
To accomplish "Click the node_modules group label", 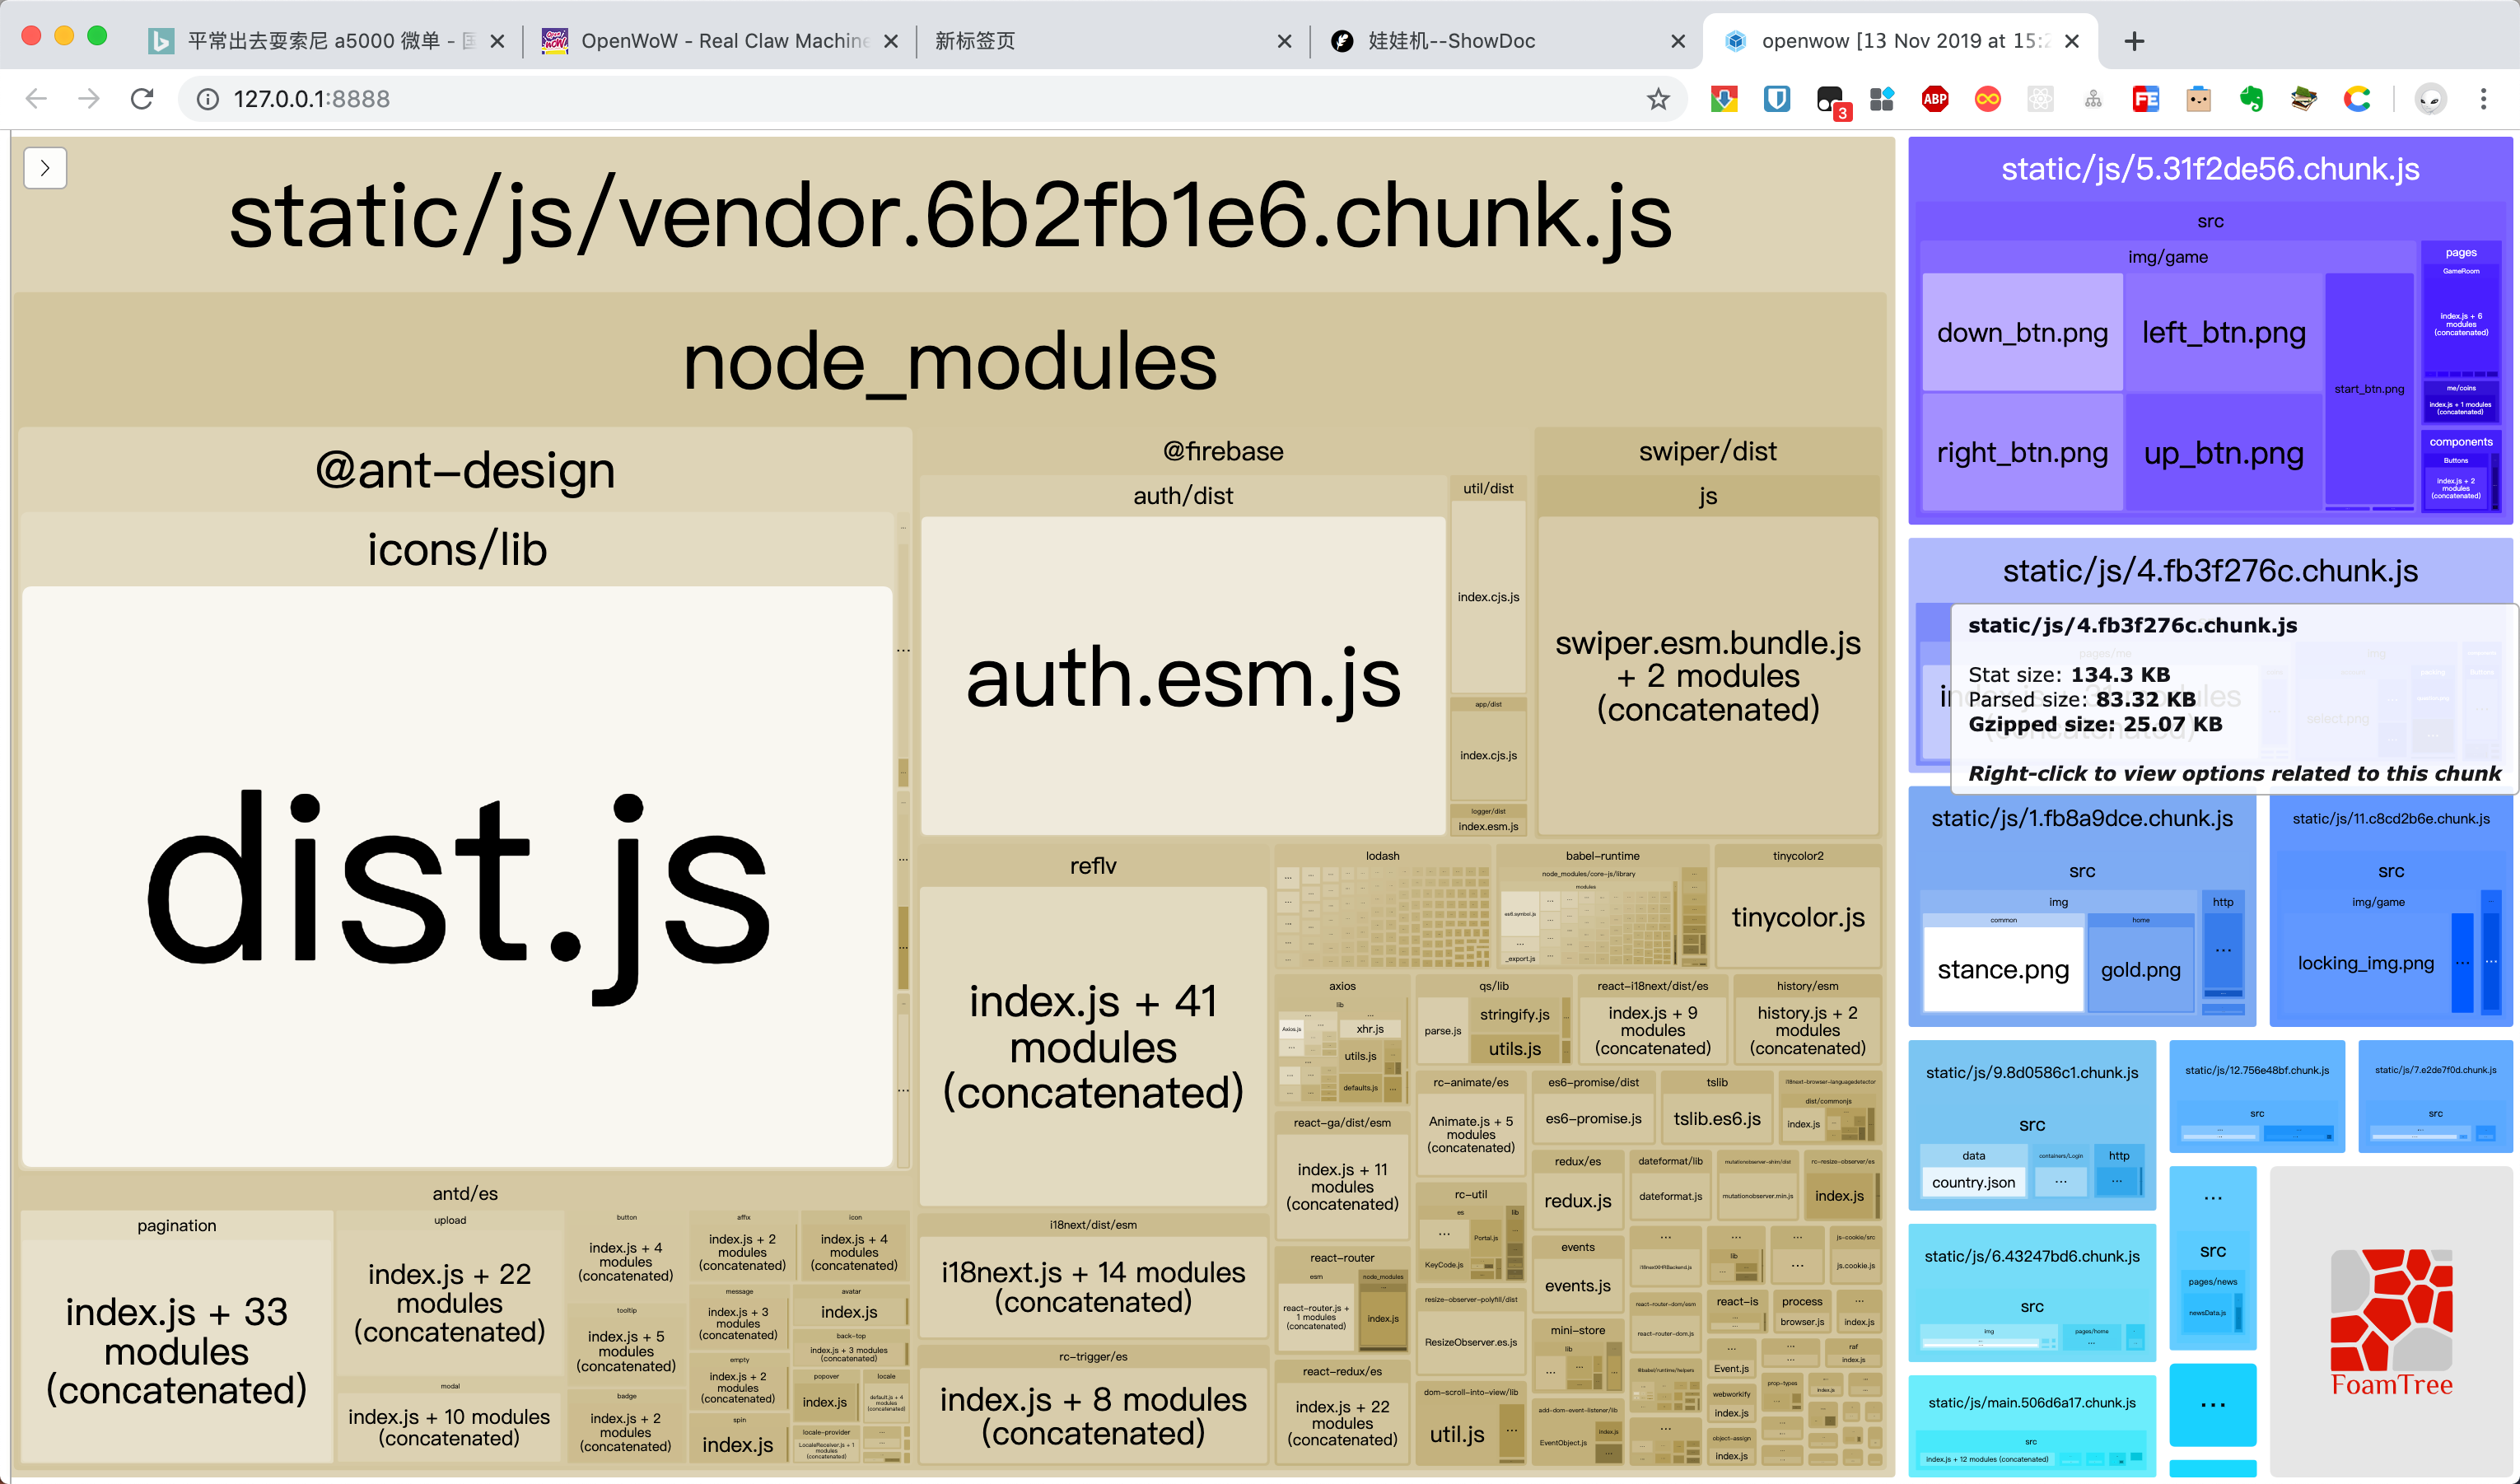I will 950,361.
